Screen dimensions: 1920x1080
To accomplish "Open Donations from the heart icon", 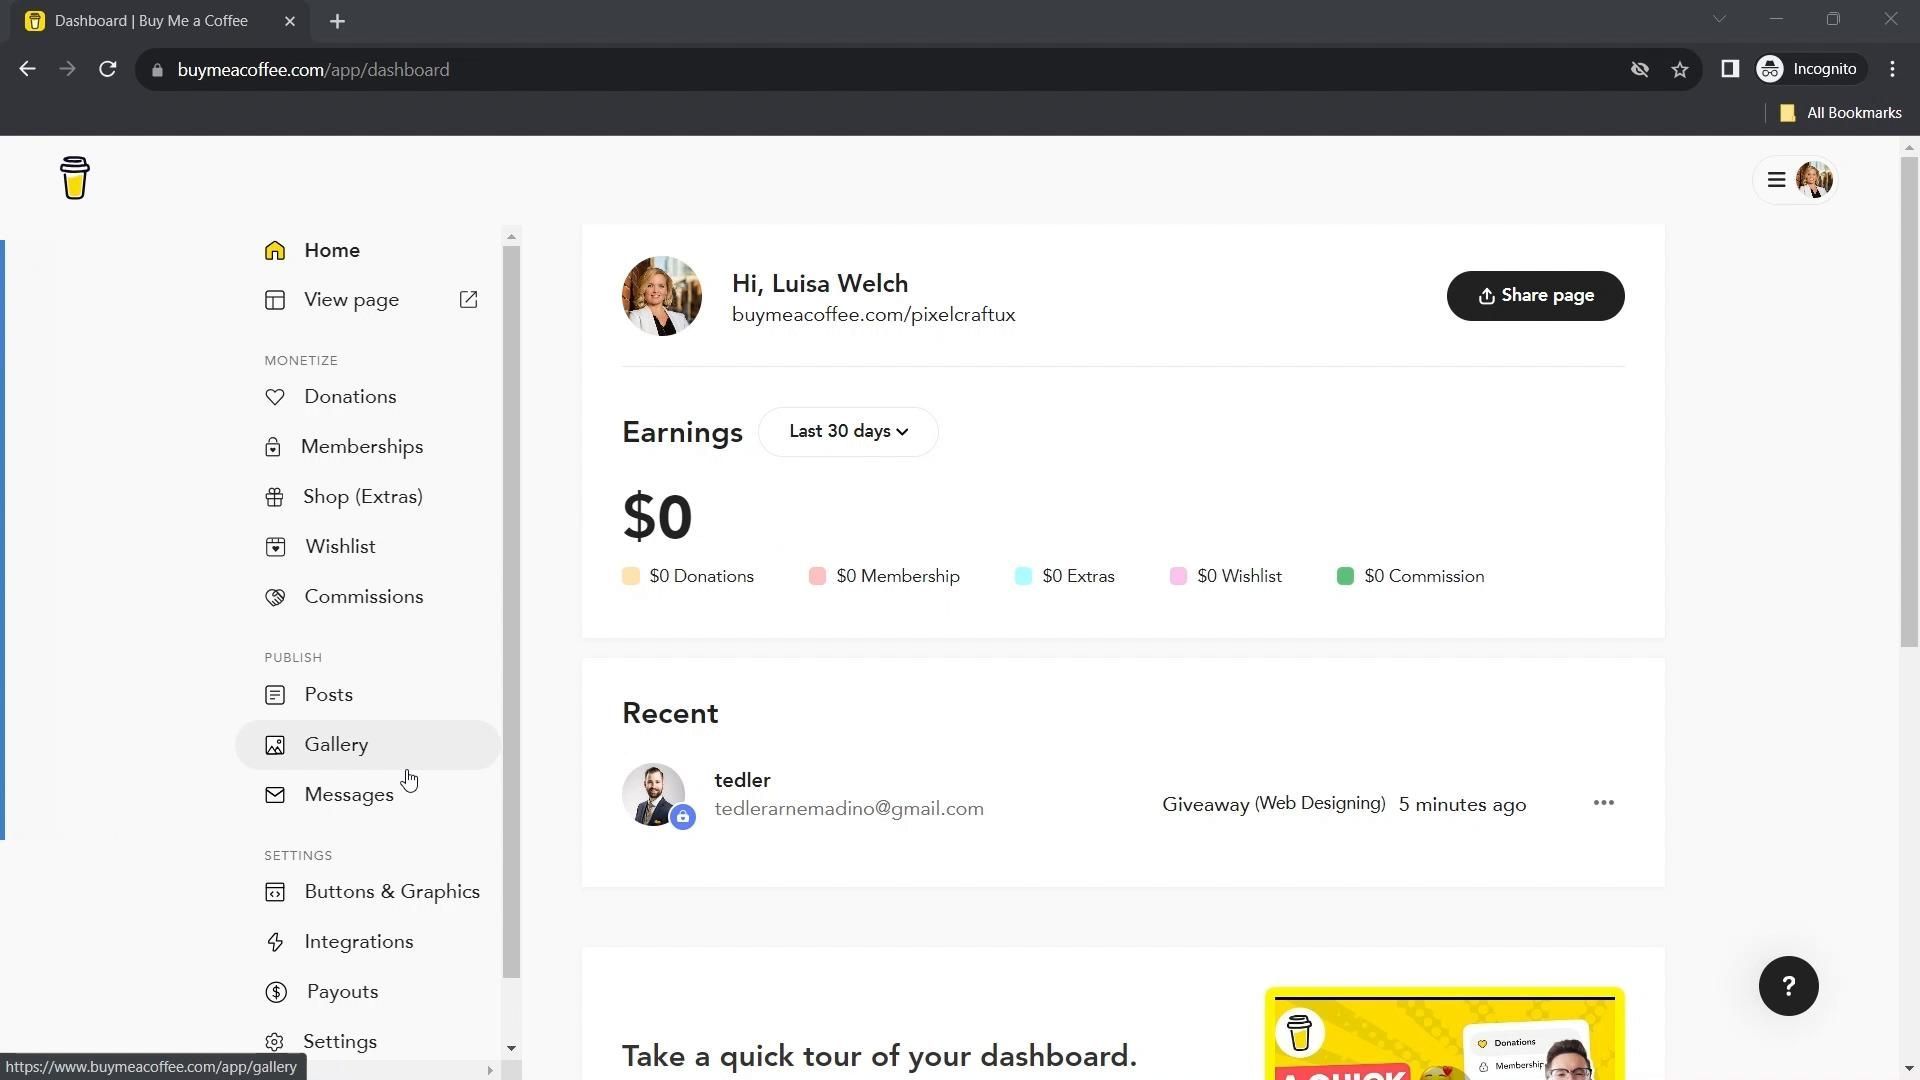I will point(275,397).
